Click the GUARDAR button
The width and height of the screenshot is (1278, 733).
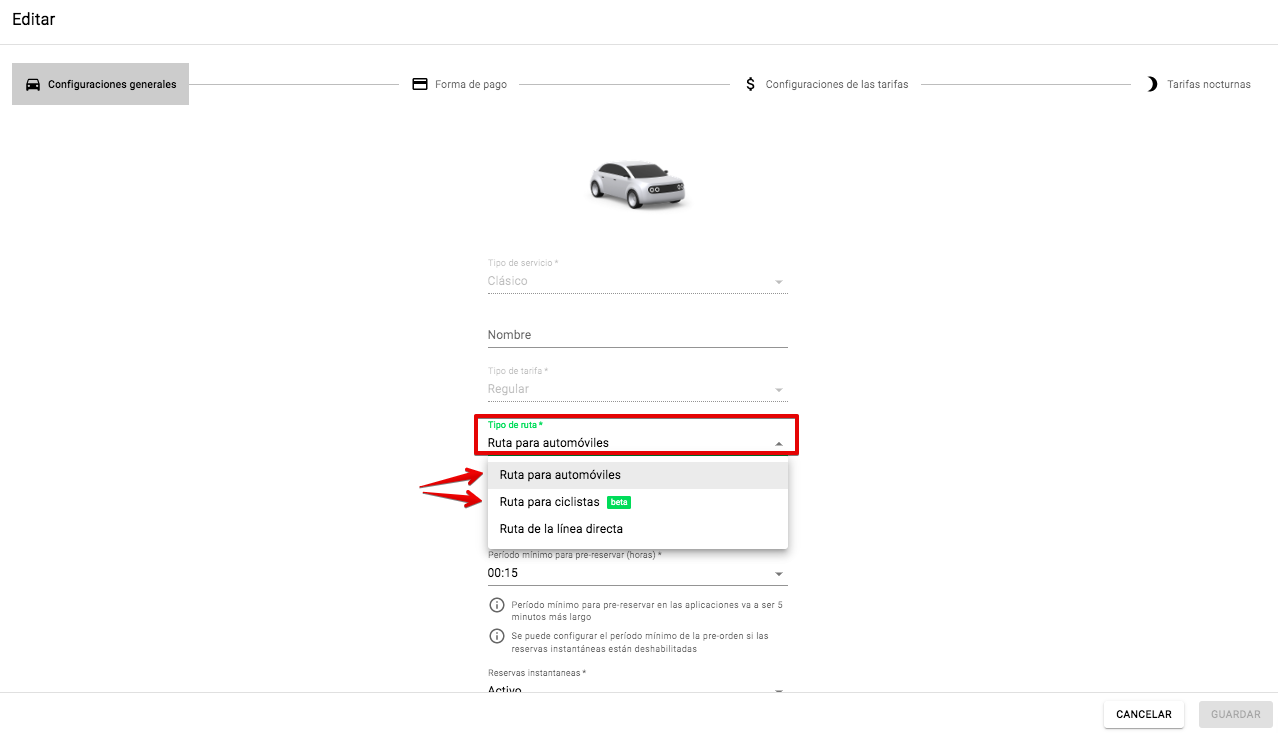click(1235, 714)
